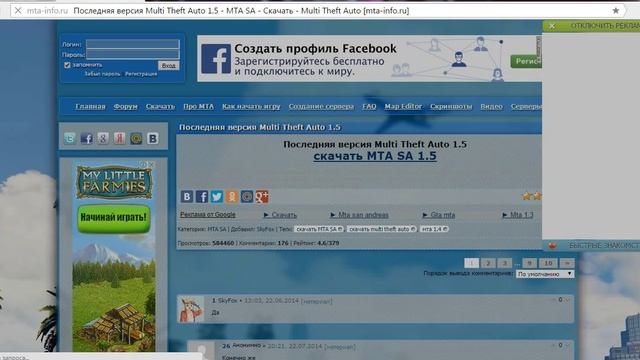Screen dimensions: 640x360
Task: Click the SkyFox username in first comment
Action: 228,300
